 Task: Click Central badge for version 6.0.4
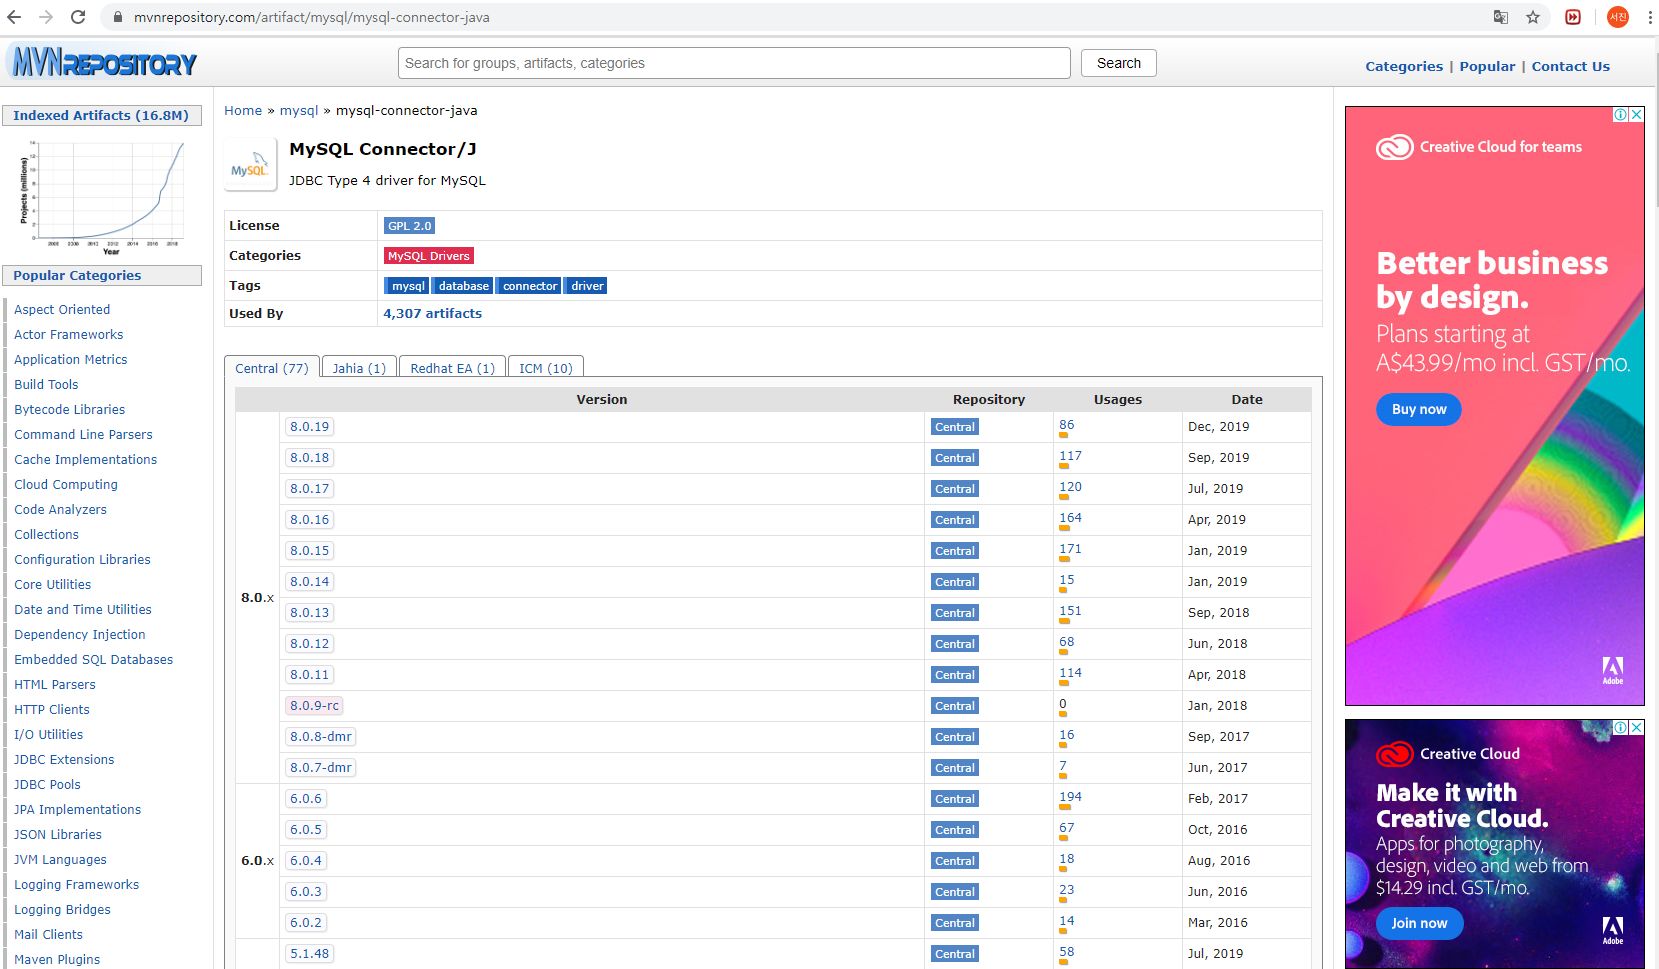click(954, 861)
